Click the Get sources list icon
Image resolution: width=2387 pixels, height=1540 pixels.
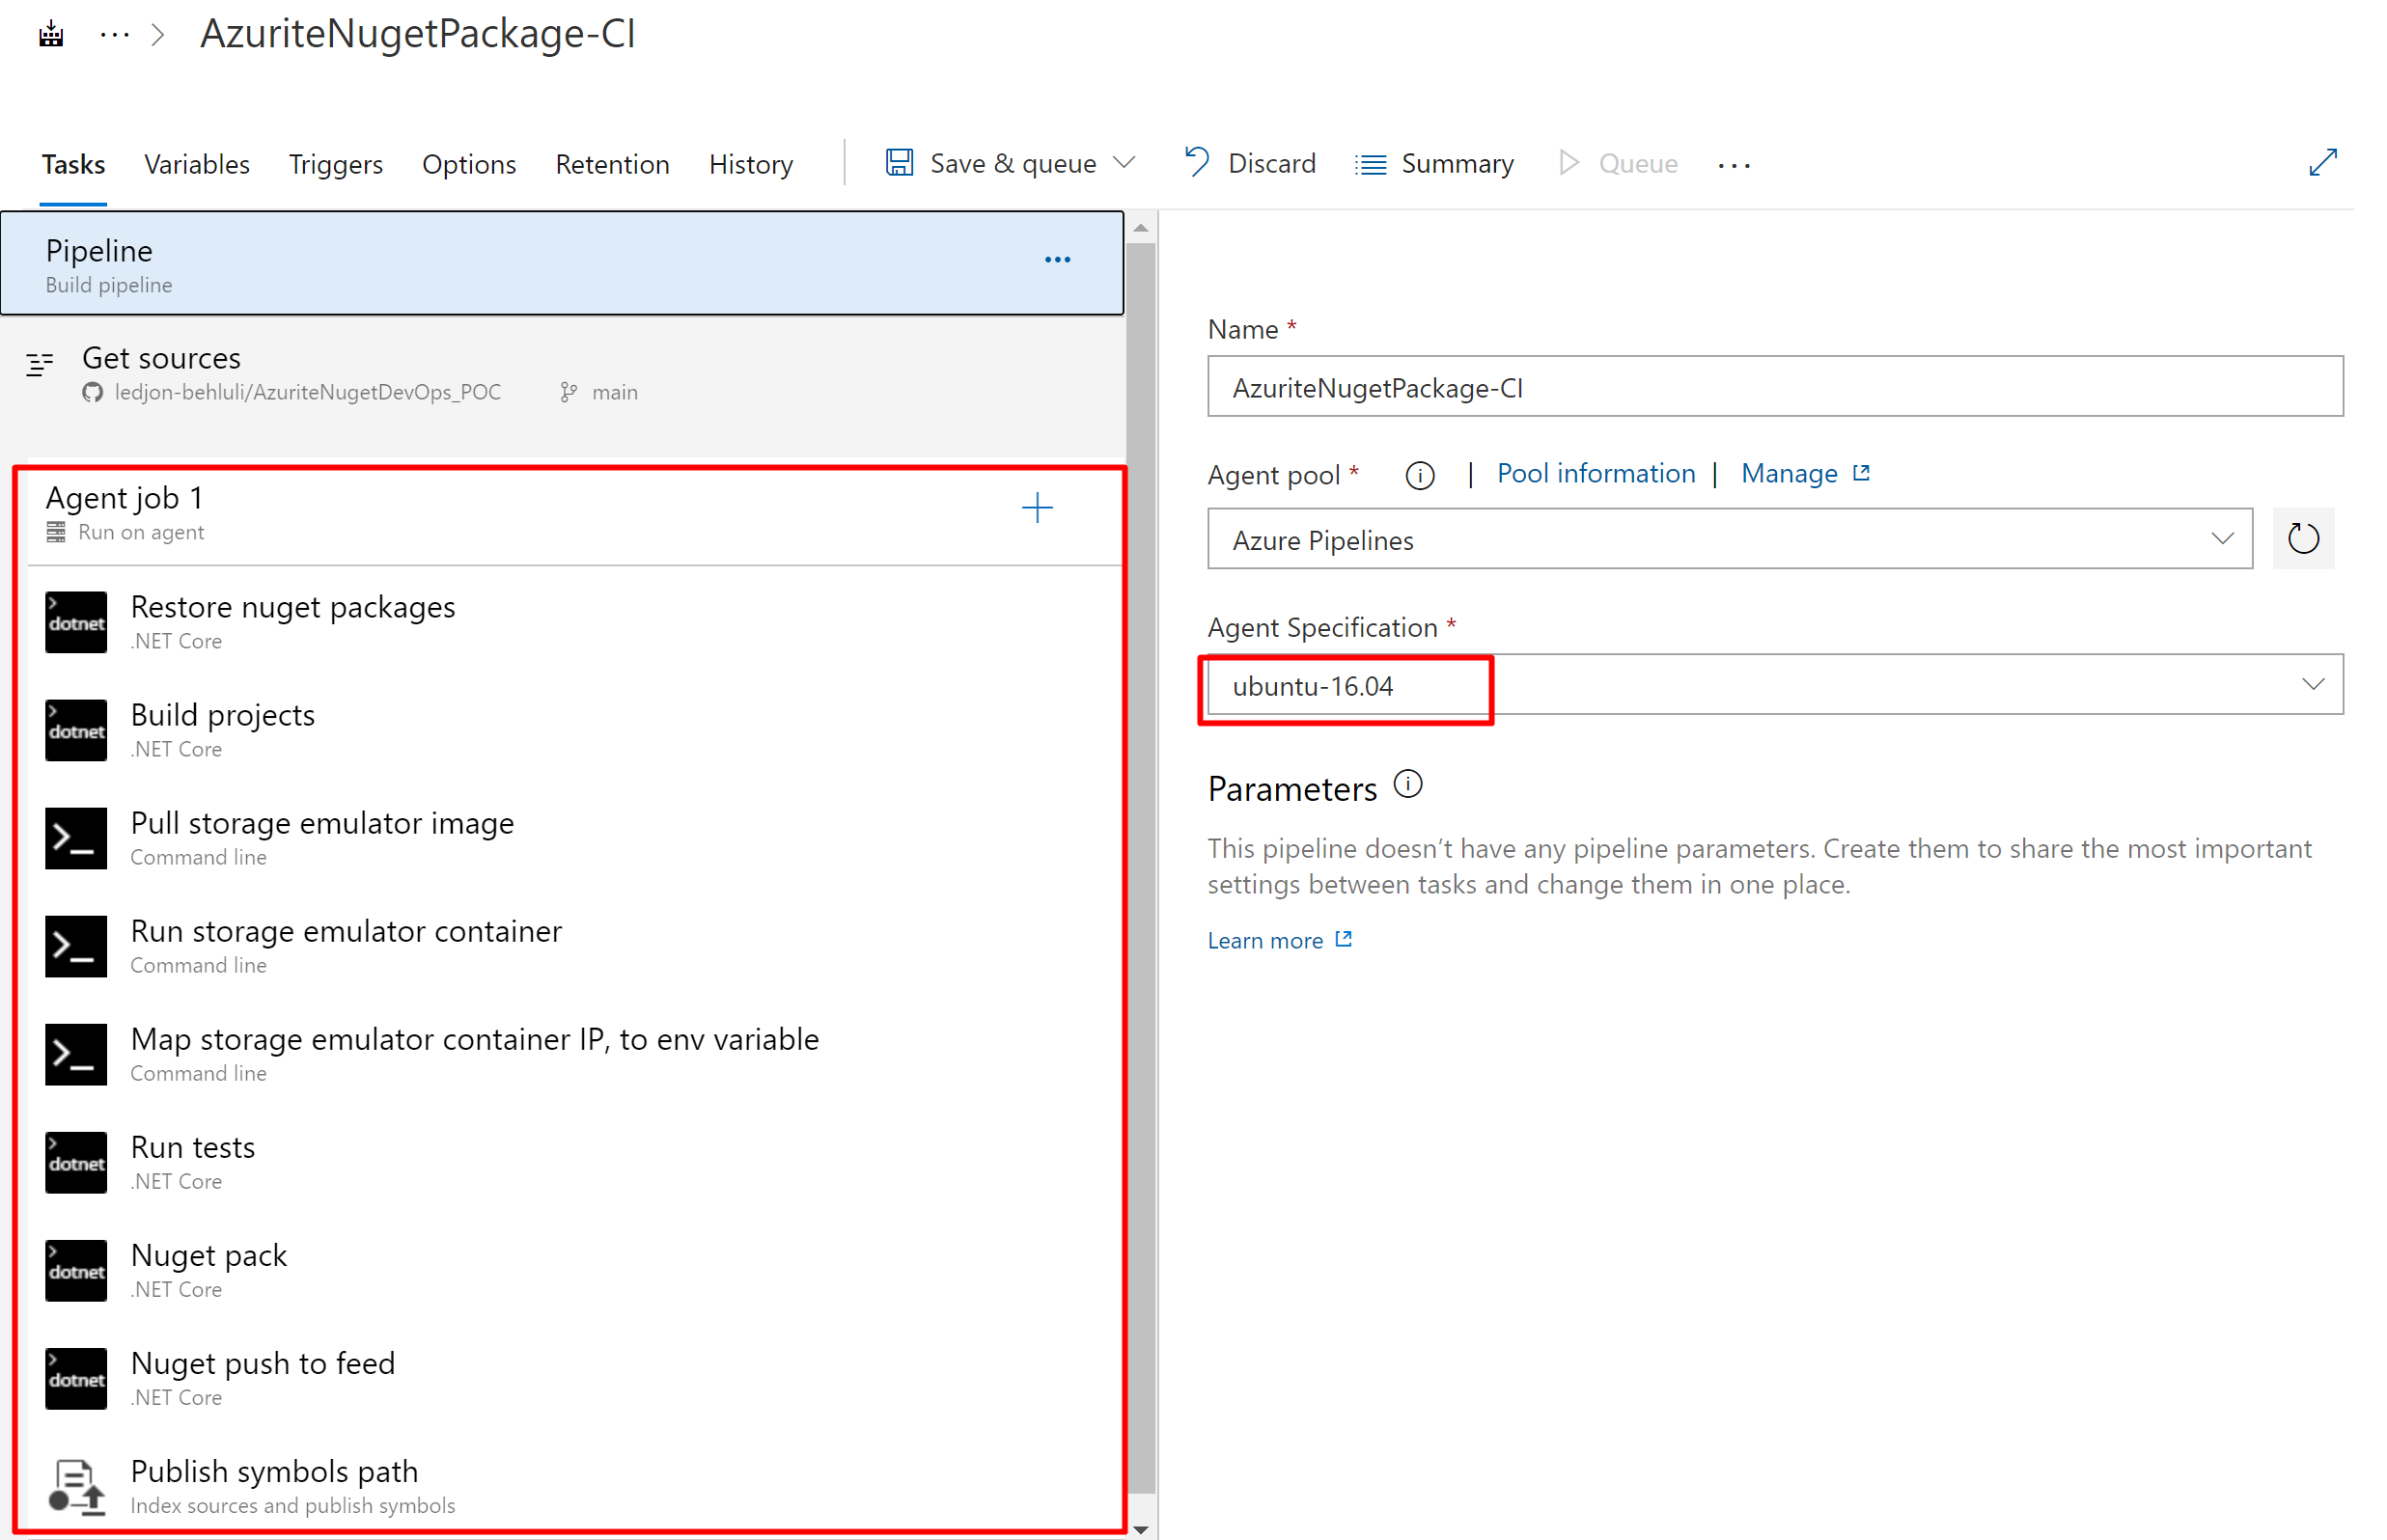[40, 365]
